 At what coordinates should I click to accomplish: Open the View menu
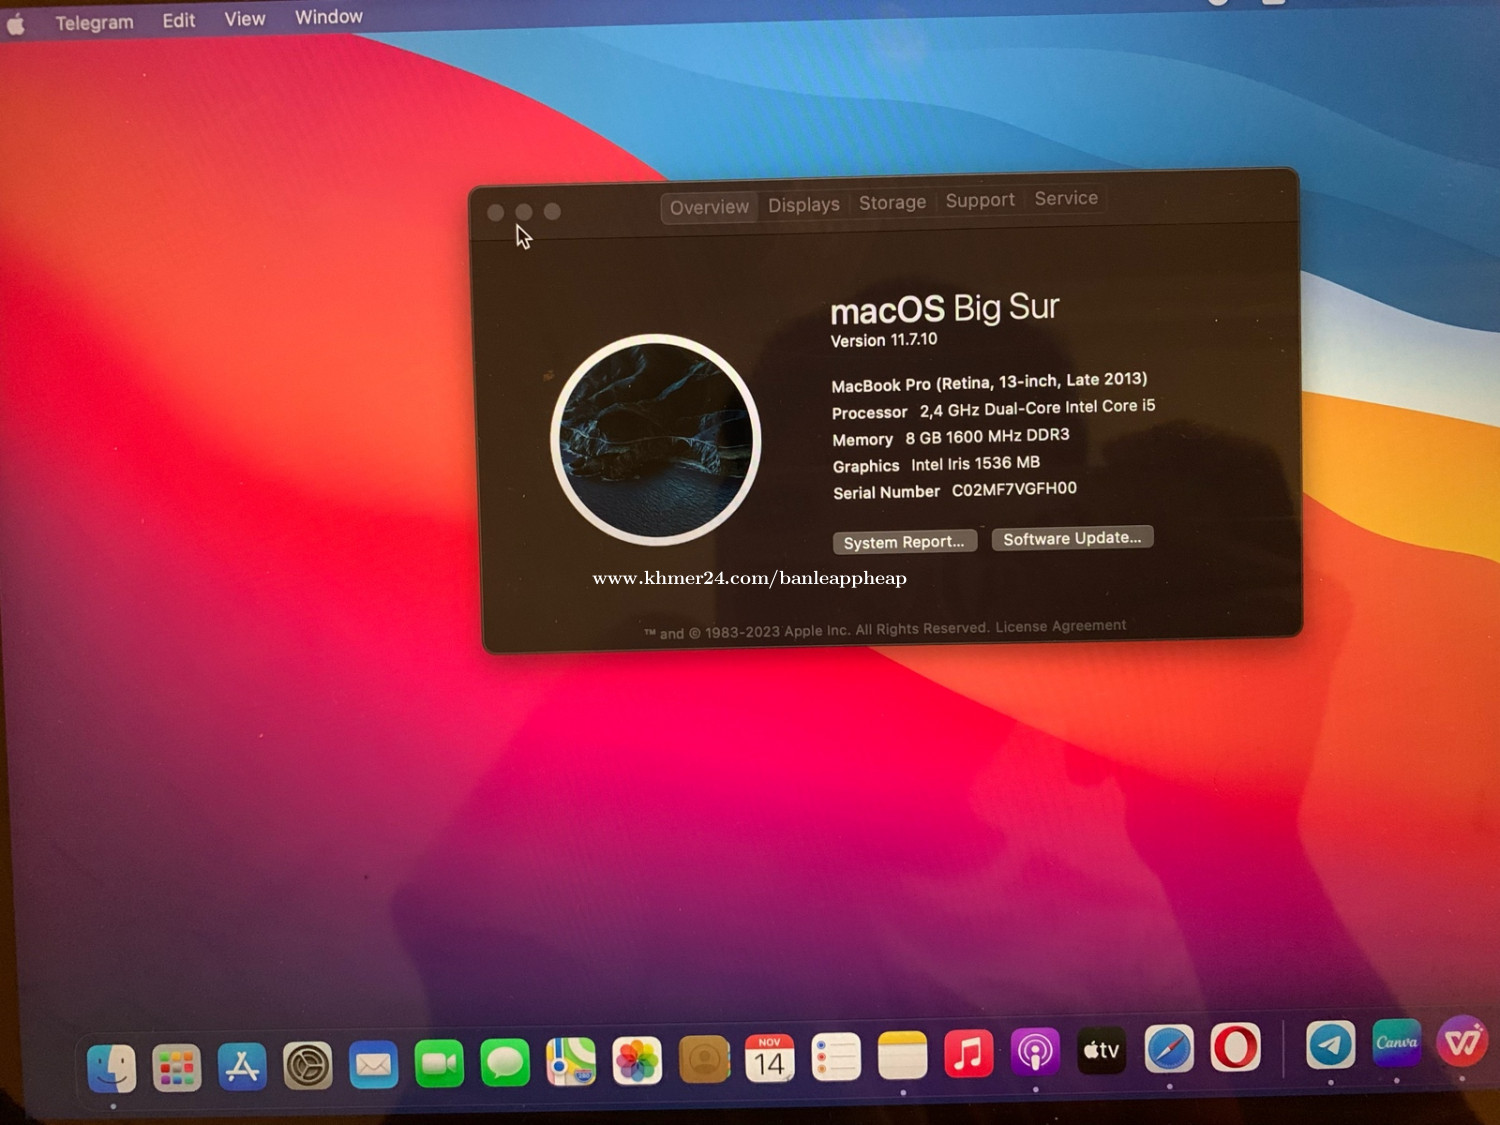(x=245, y=19)
